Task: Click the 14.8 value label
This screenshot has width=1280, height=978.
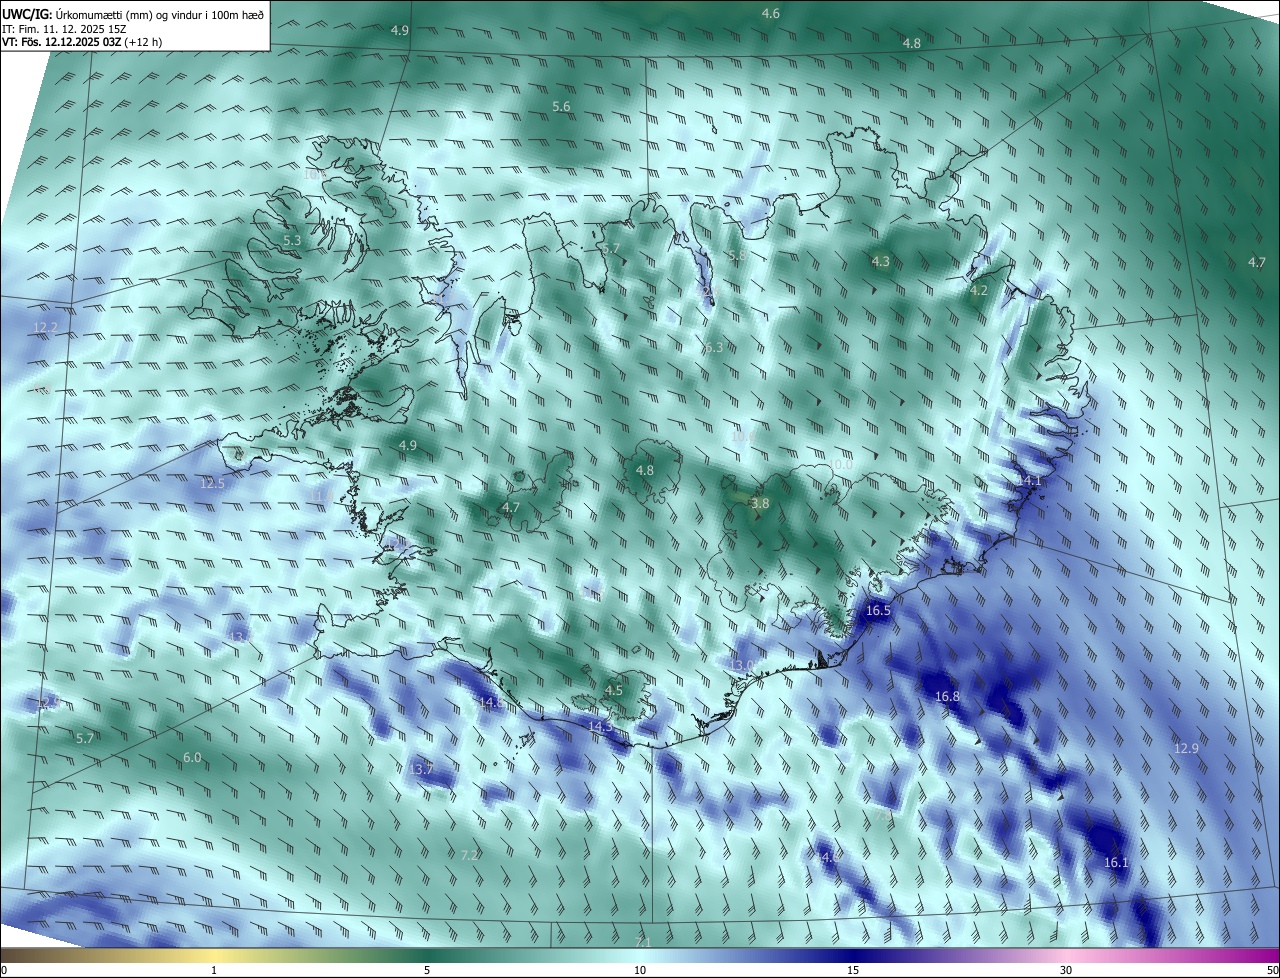Action: click(x=491, y=703)
